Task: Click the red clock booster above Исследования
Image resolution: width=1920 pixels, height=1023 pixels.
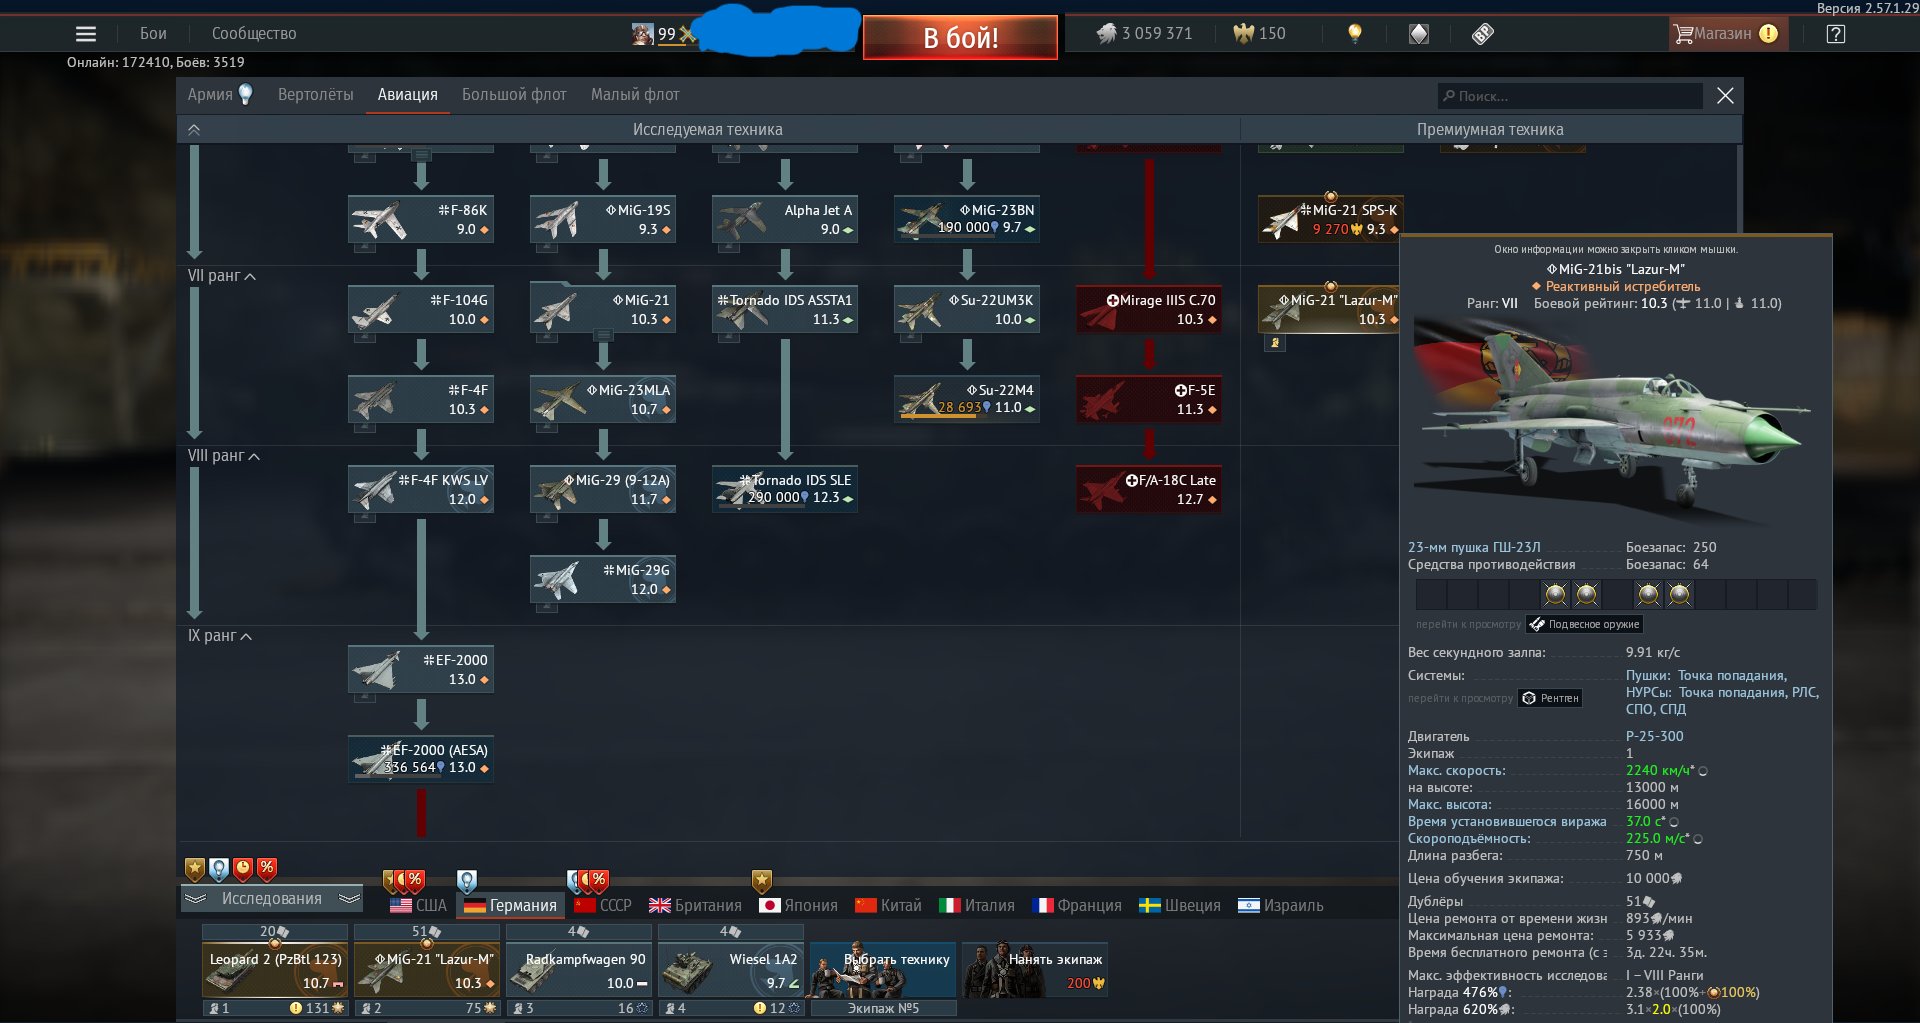Action: [243, 869]
